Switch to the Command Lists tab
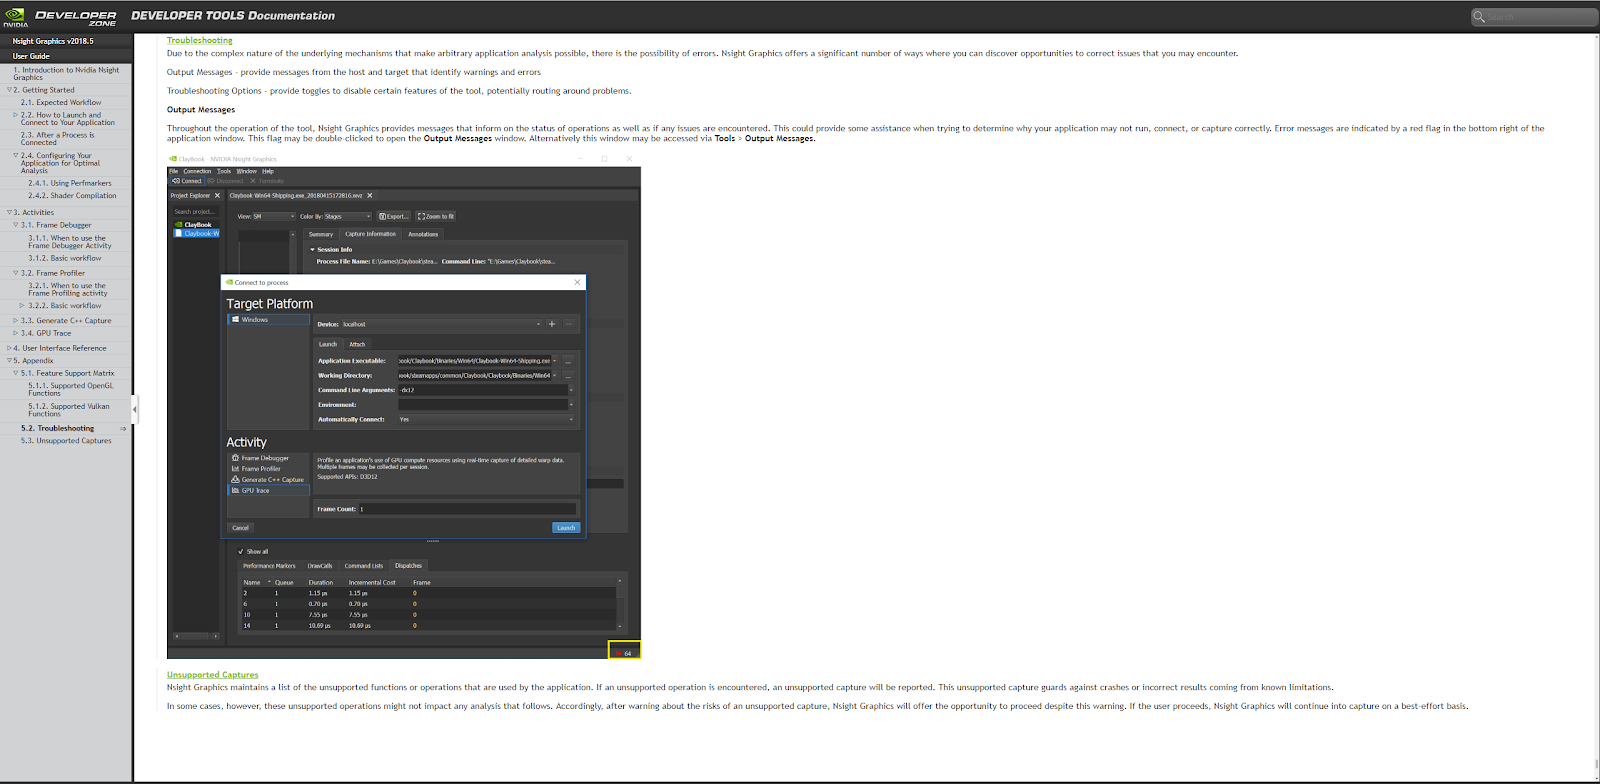This screenshot has height=784, width=1600. coord(364,566)
